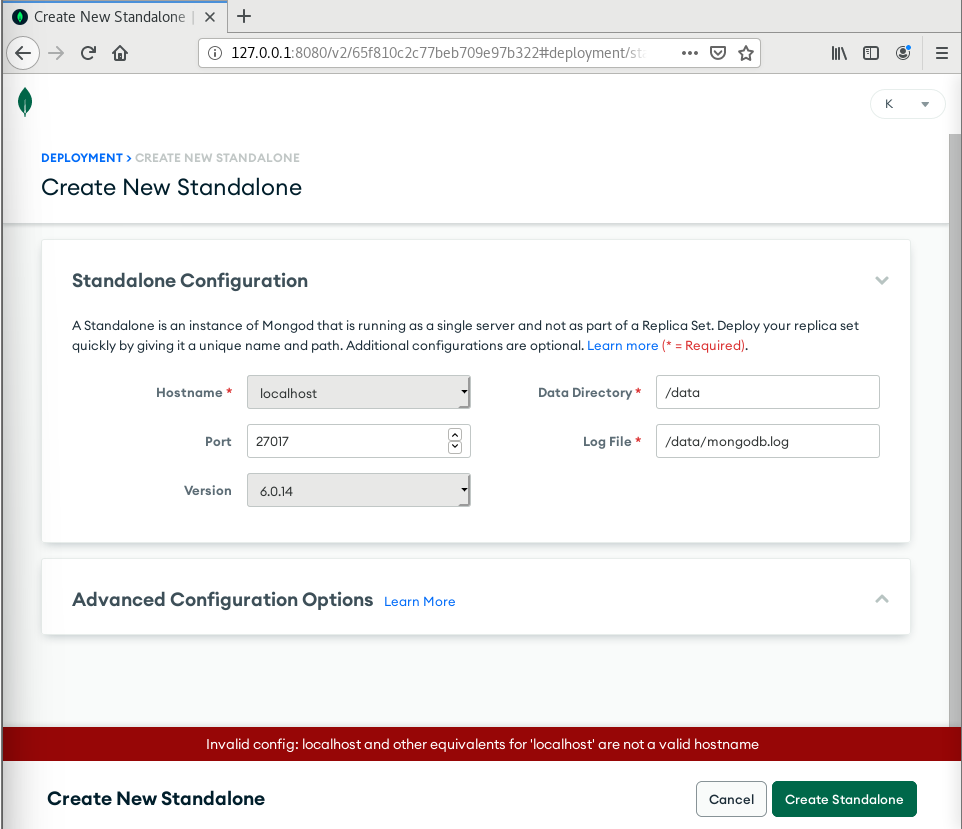
Task: Open the Firefox hamburger menu
Action: tap(941, 53)
